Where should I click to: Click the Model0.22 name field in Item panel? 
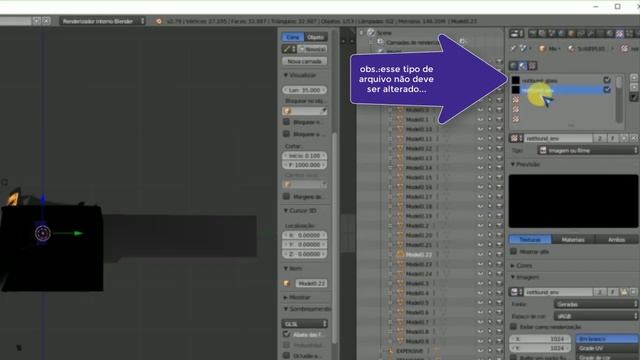tap(311, 283)
